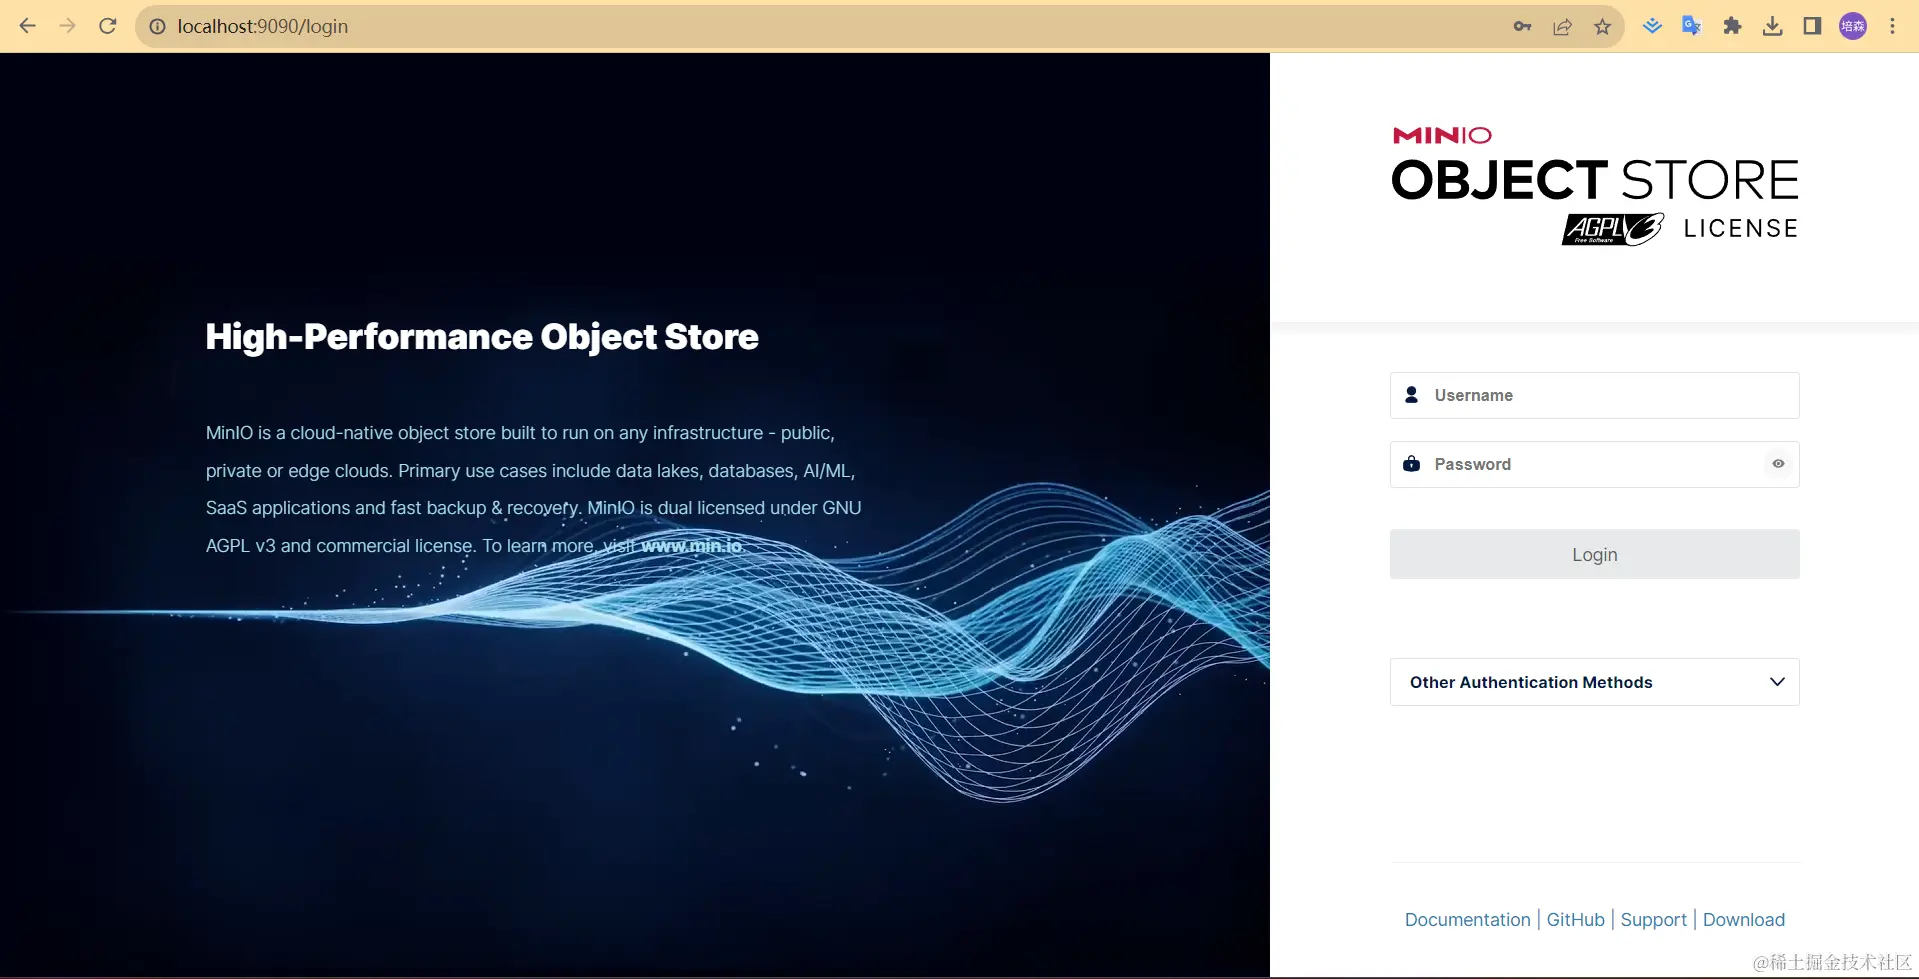Open the Documentation link

1467,920
